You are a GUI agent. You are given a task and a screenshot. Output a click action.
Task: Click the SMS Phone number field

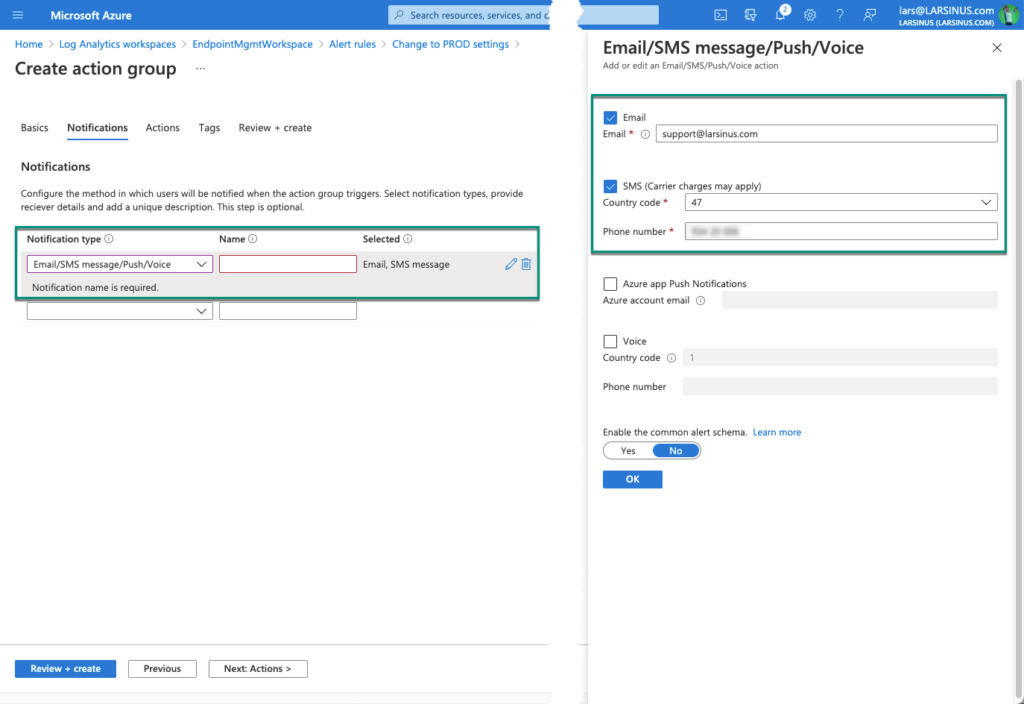840,231
